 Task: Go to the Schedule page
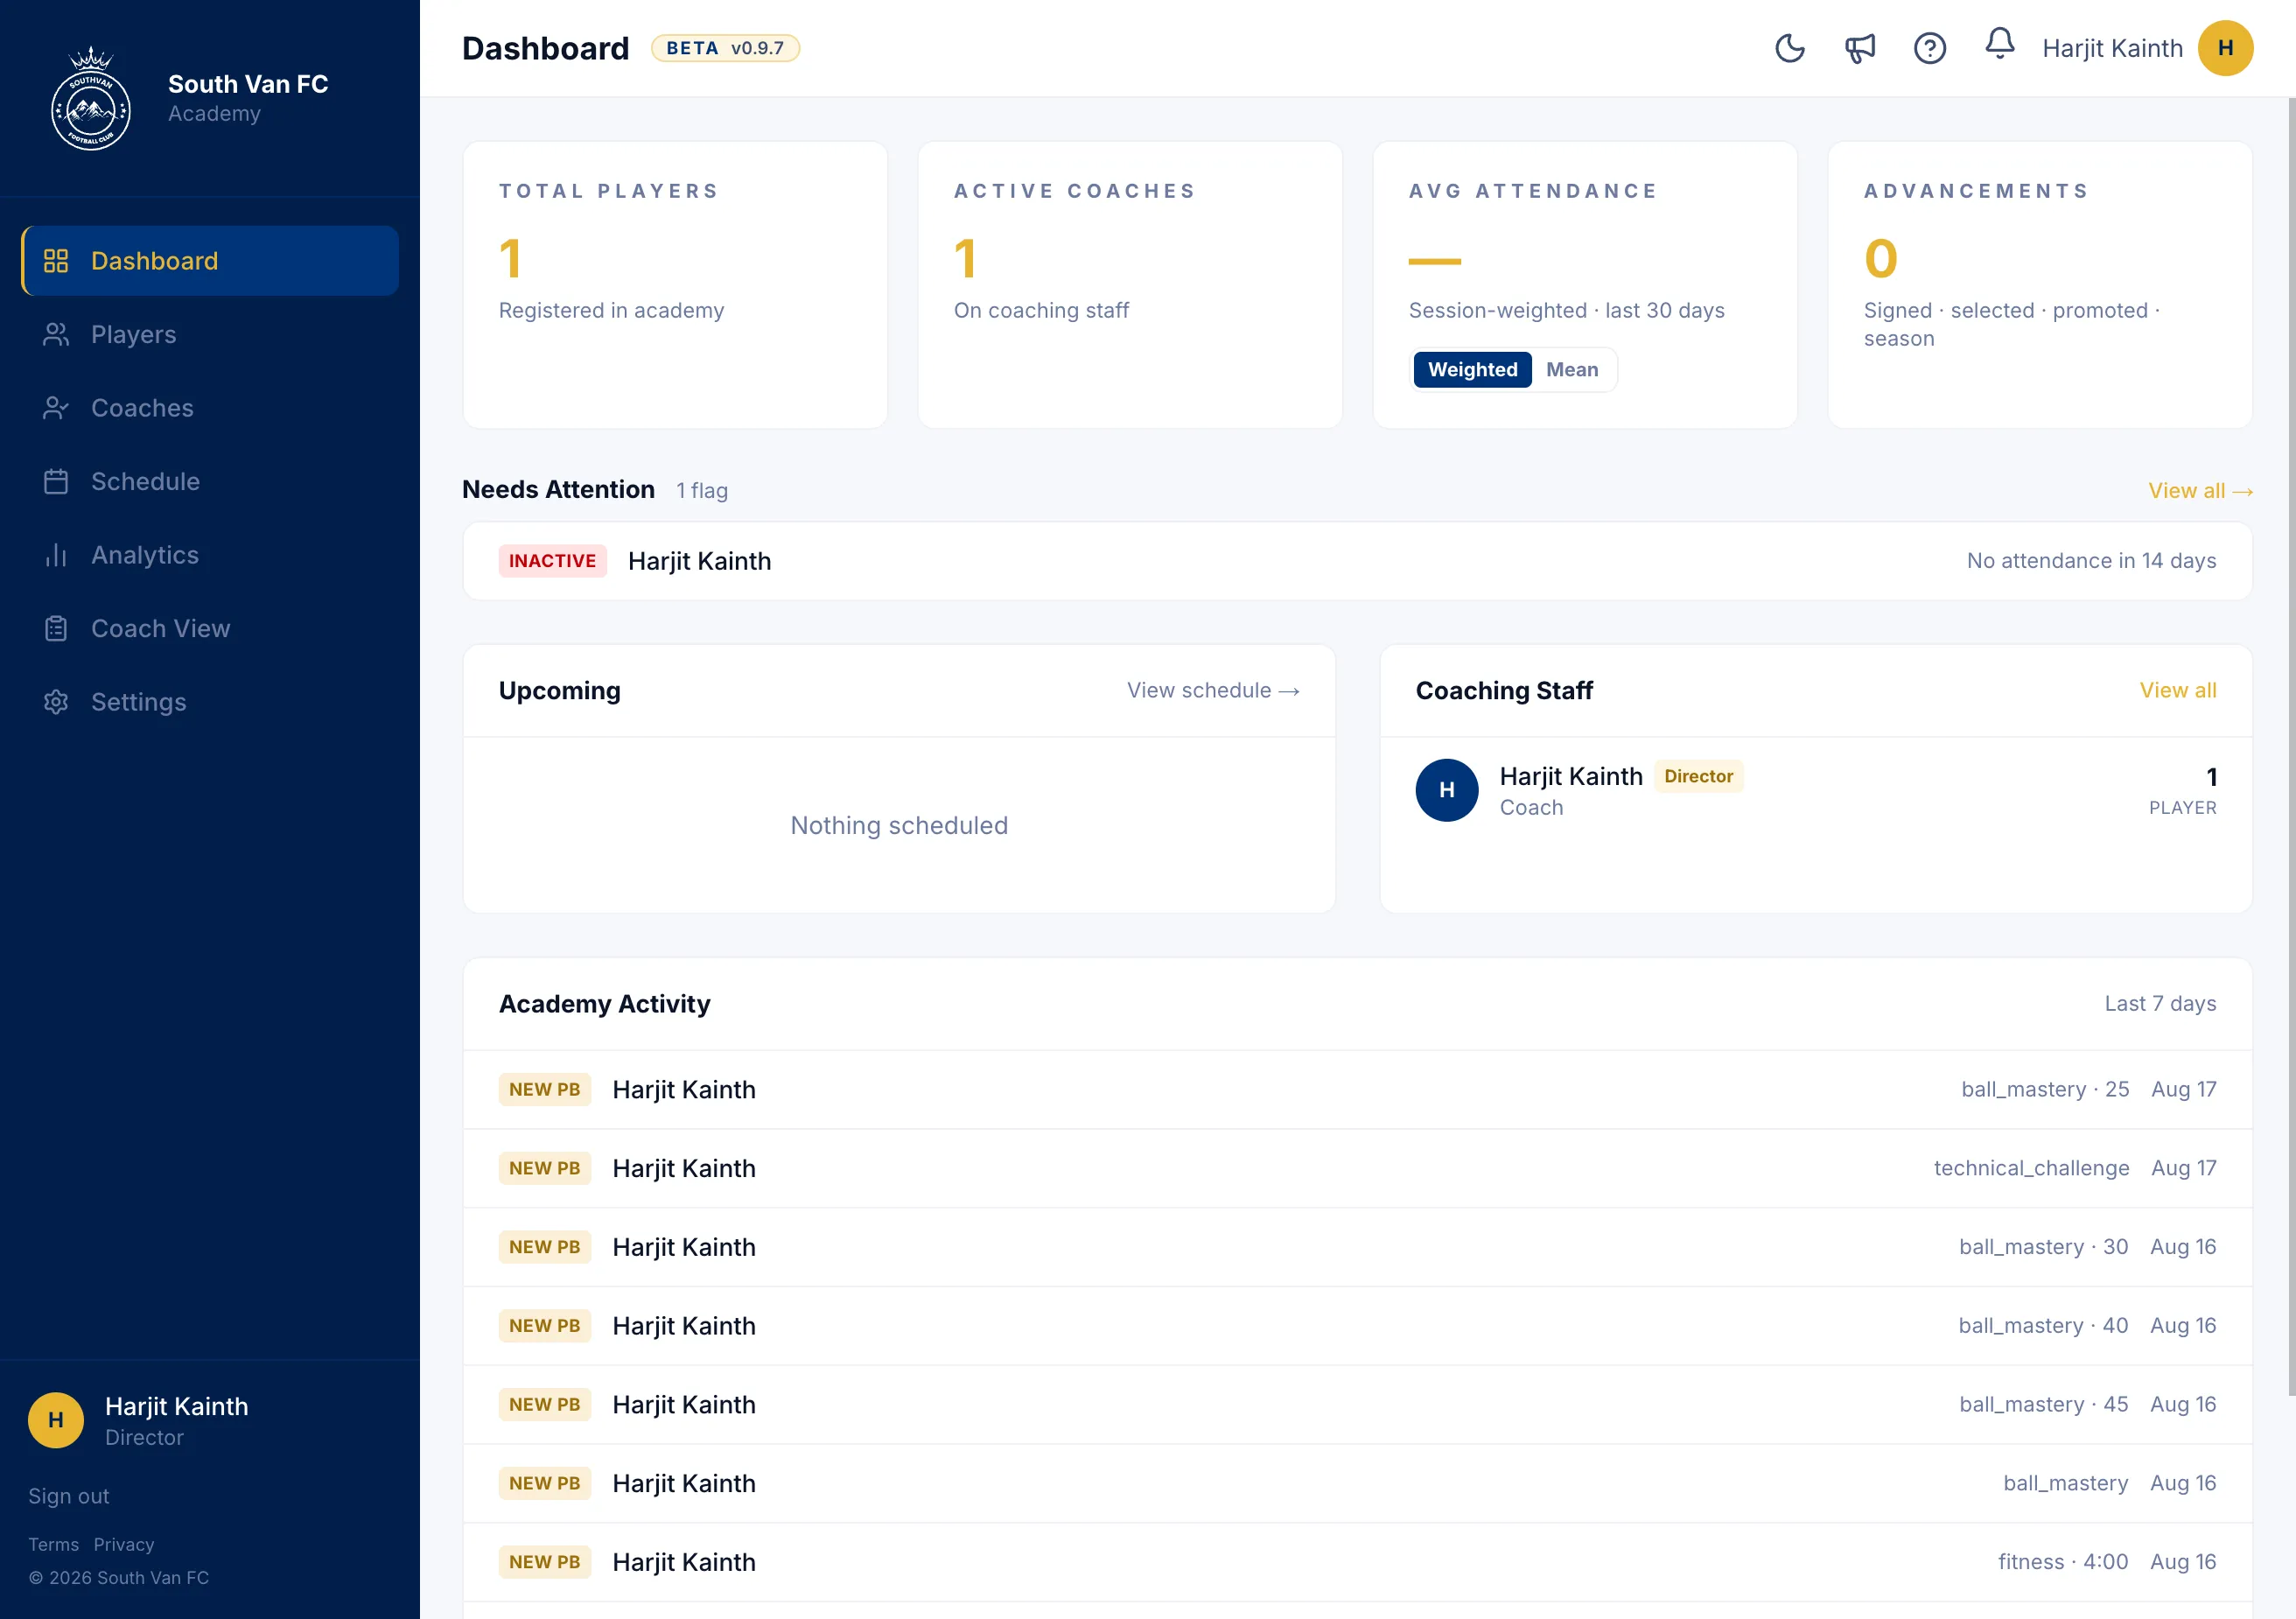coord(210,482)
